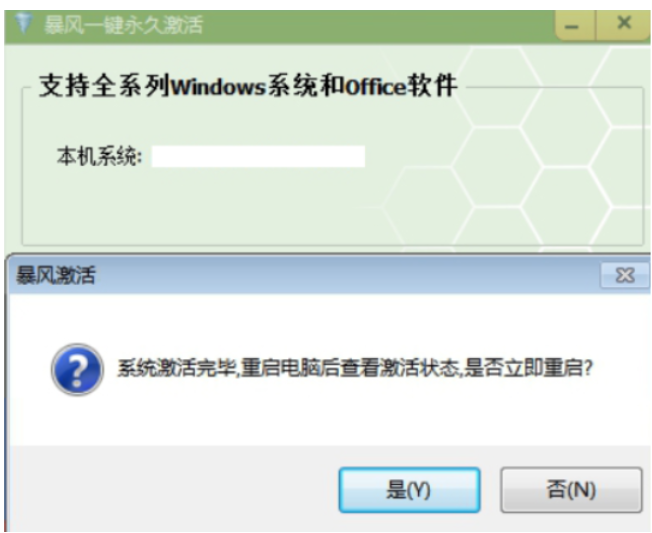This screenshot has width=652, height=533.
Task: Click the gray dialog button footer area
Action: 175,489
